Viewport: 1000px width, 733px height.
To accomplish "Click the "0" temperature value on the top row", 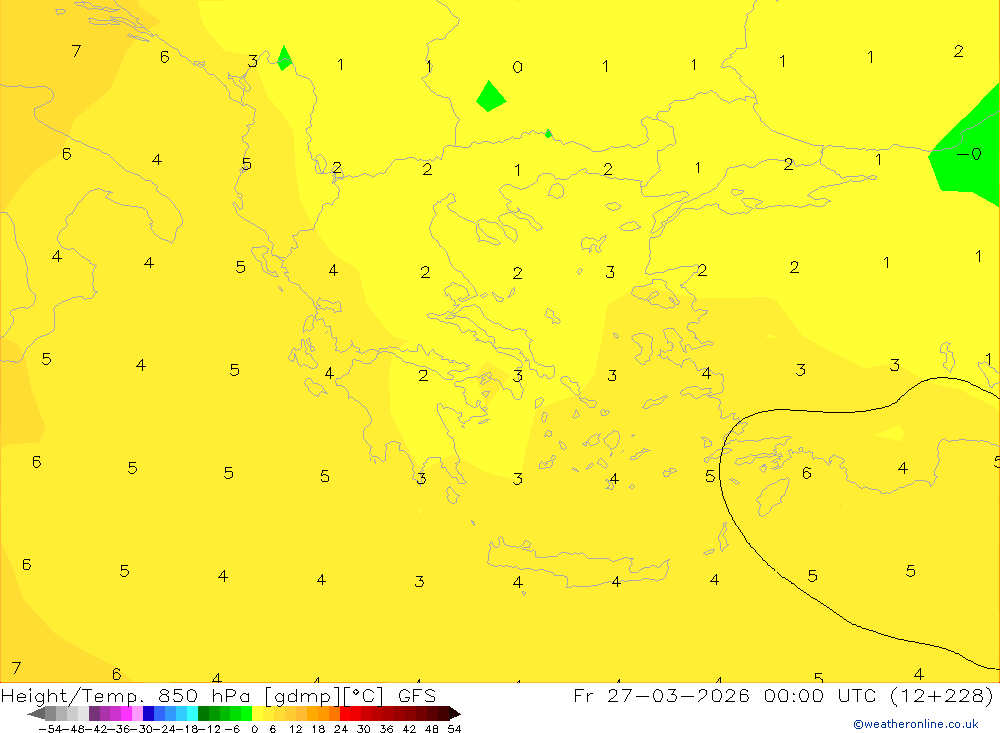I will [517, 67].
